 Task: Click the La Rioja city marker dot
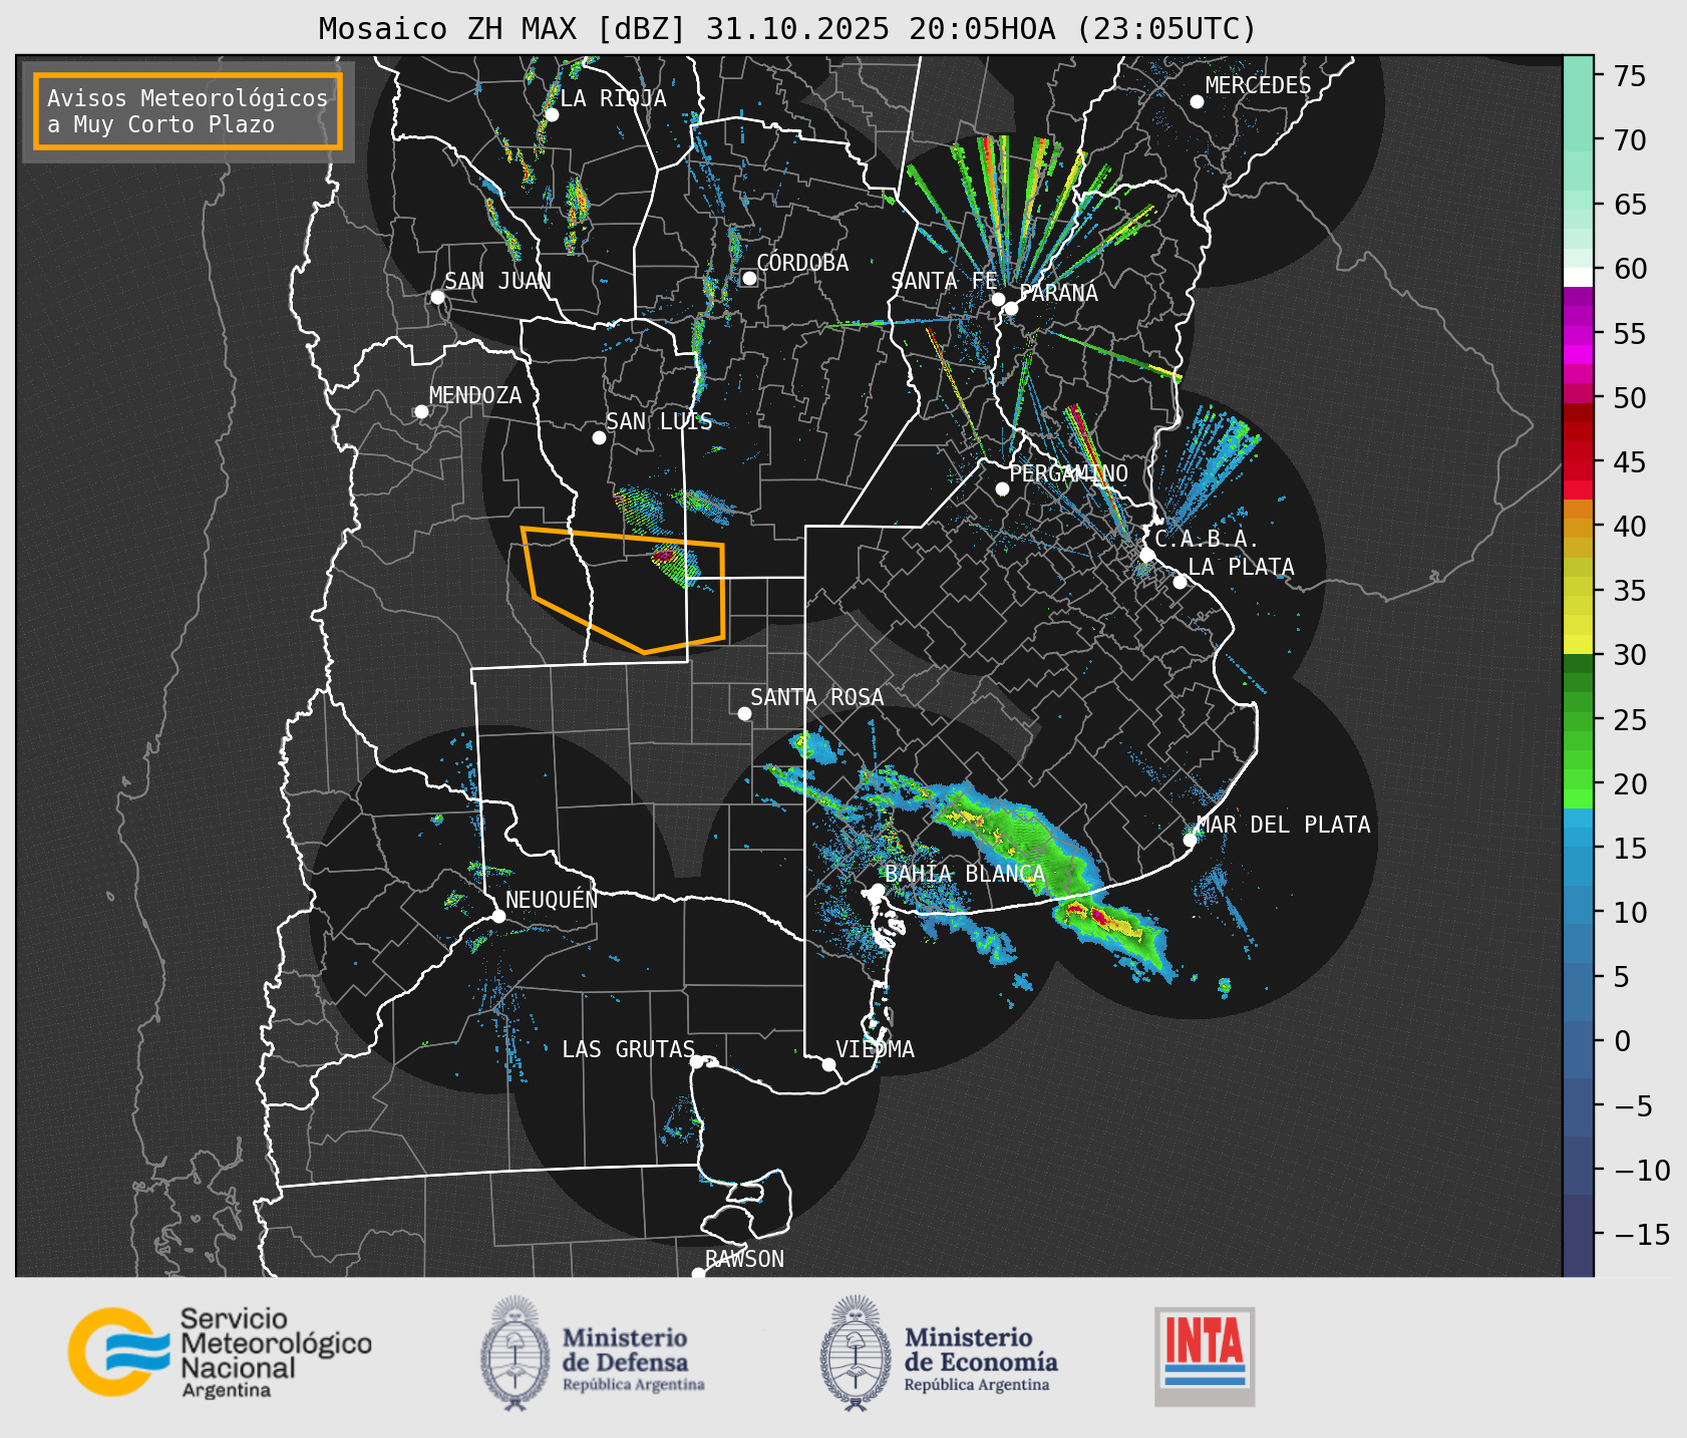click(551, 115)
